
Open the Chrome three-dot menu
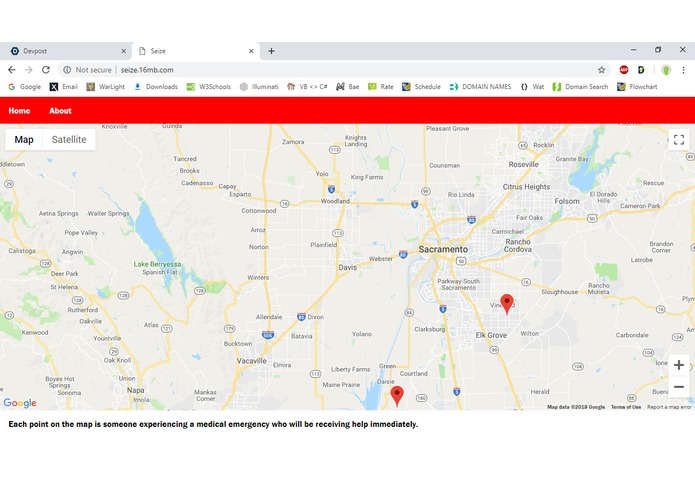coord(683,70)
